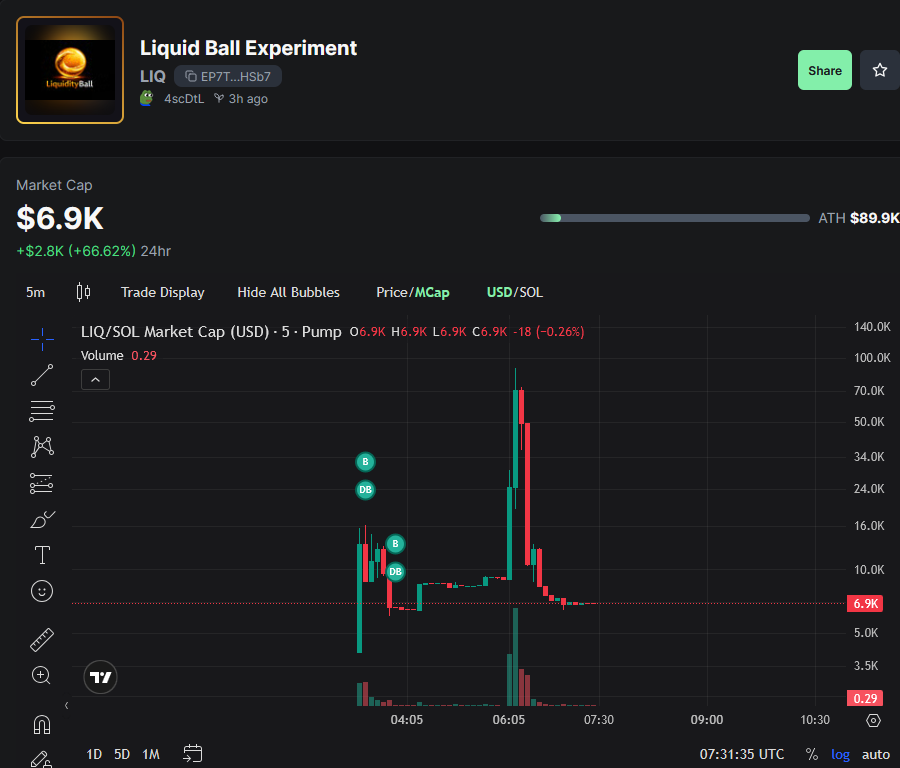Image resolution: width=900 pixels, height=768 pixels.
Task: Click the upper DB trade bubble
Action: coord(365,490)
